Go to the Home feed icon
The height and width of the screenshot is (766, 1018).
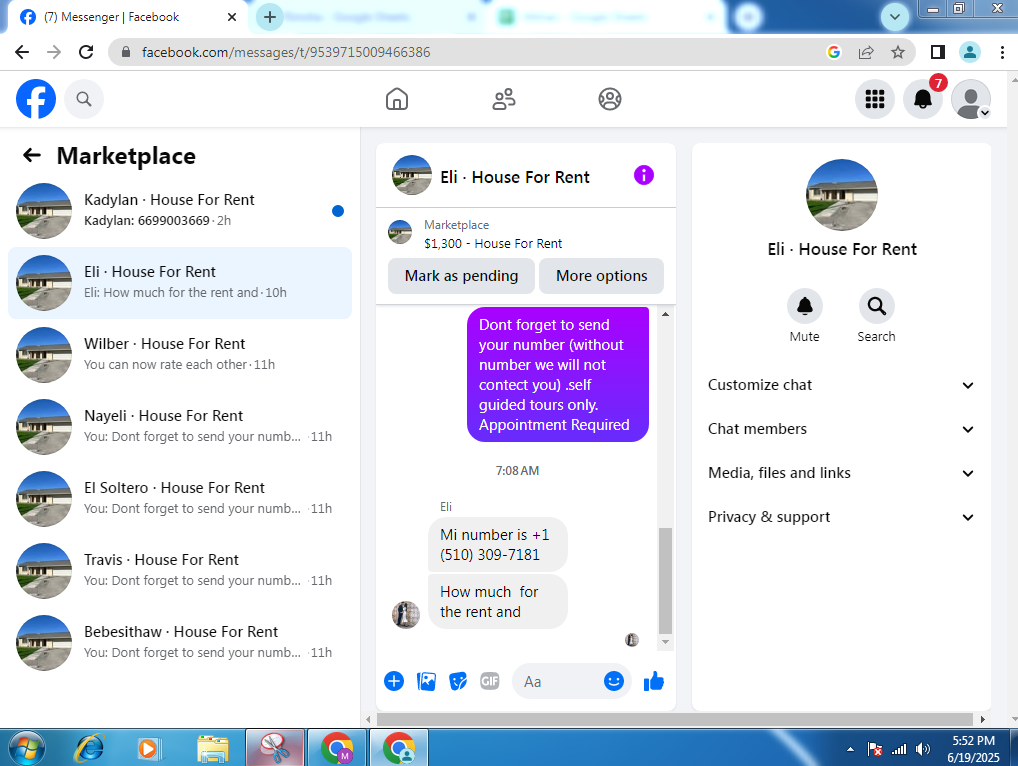pos(397,99)
